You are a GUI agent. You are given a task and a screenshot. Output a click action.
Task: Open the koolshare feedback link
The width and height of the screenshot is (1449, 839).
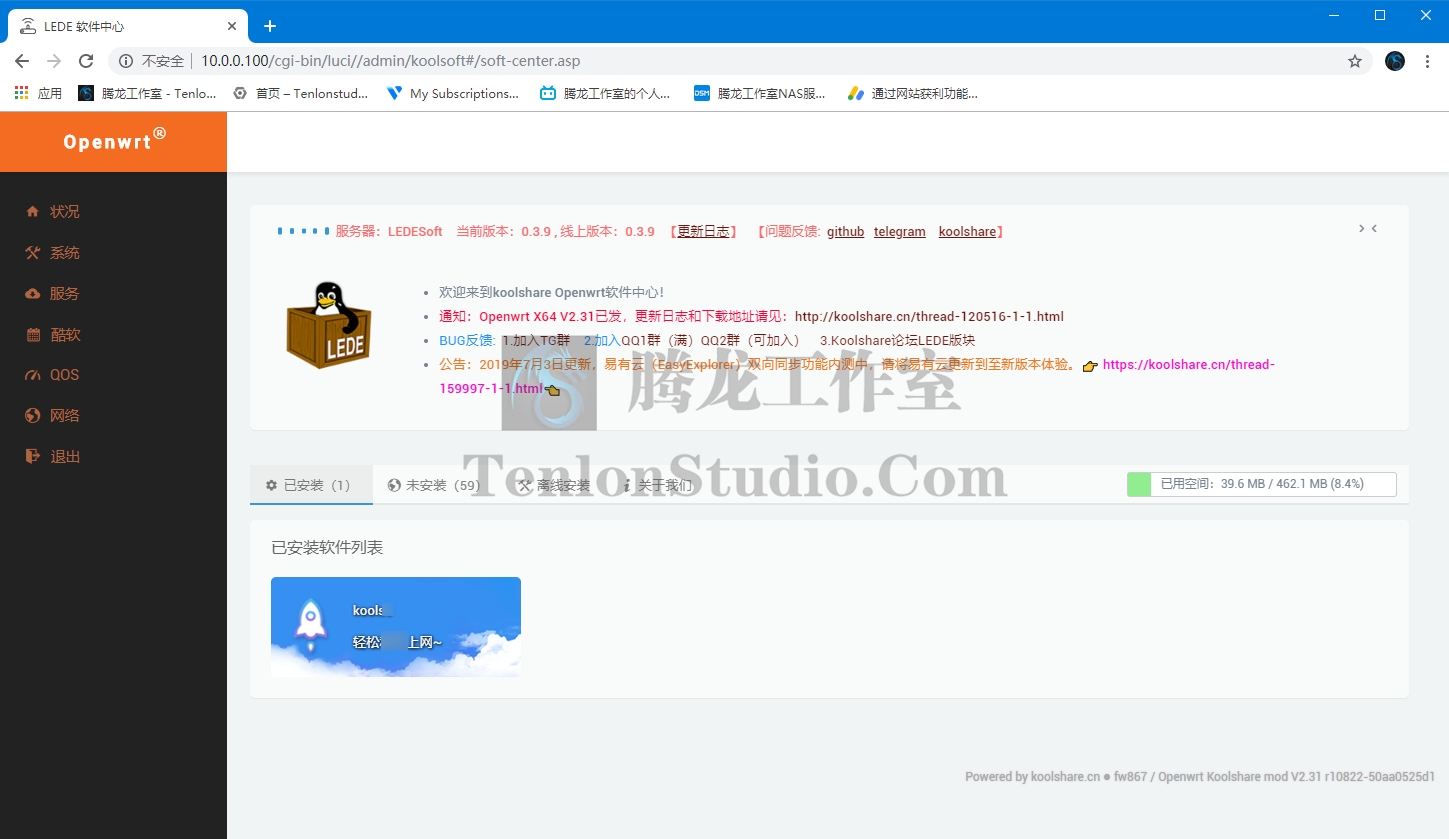click(967, 232)
